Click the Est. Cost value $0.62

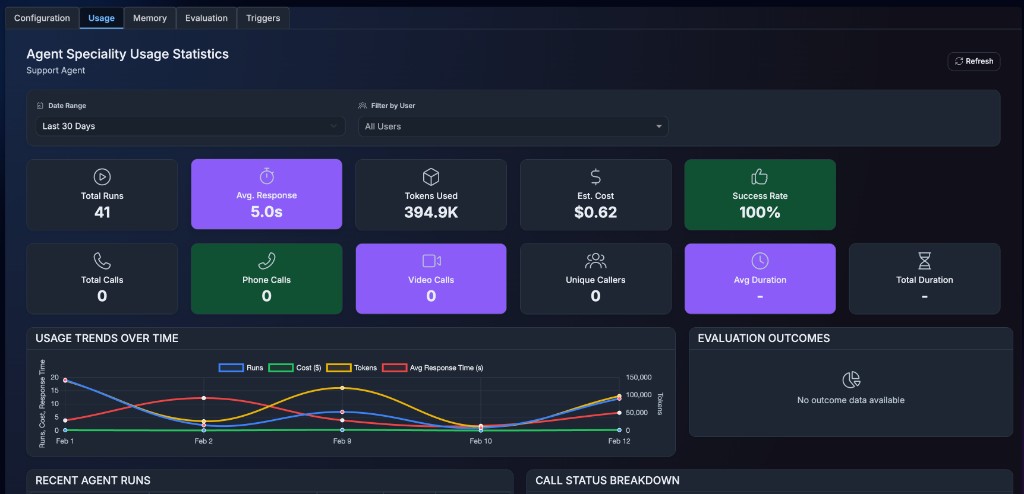596,212
